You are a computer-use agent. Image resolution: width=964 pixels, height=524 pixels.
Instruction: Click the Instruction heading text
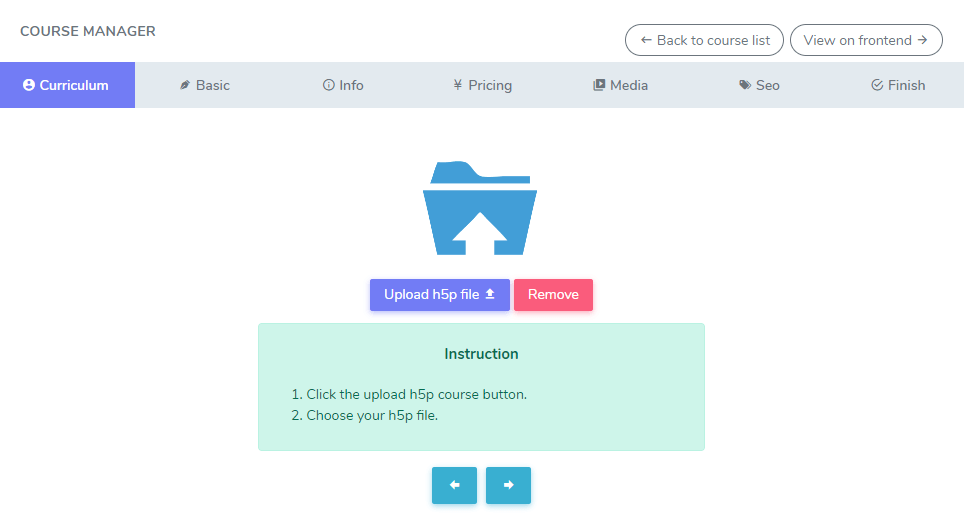click(x=481, y=354)
